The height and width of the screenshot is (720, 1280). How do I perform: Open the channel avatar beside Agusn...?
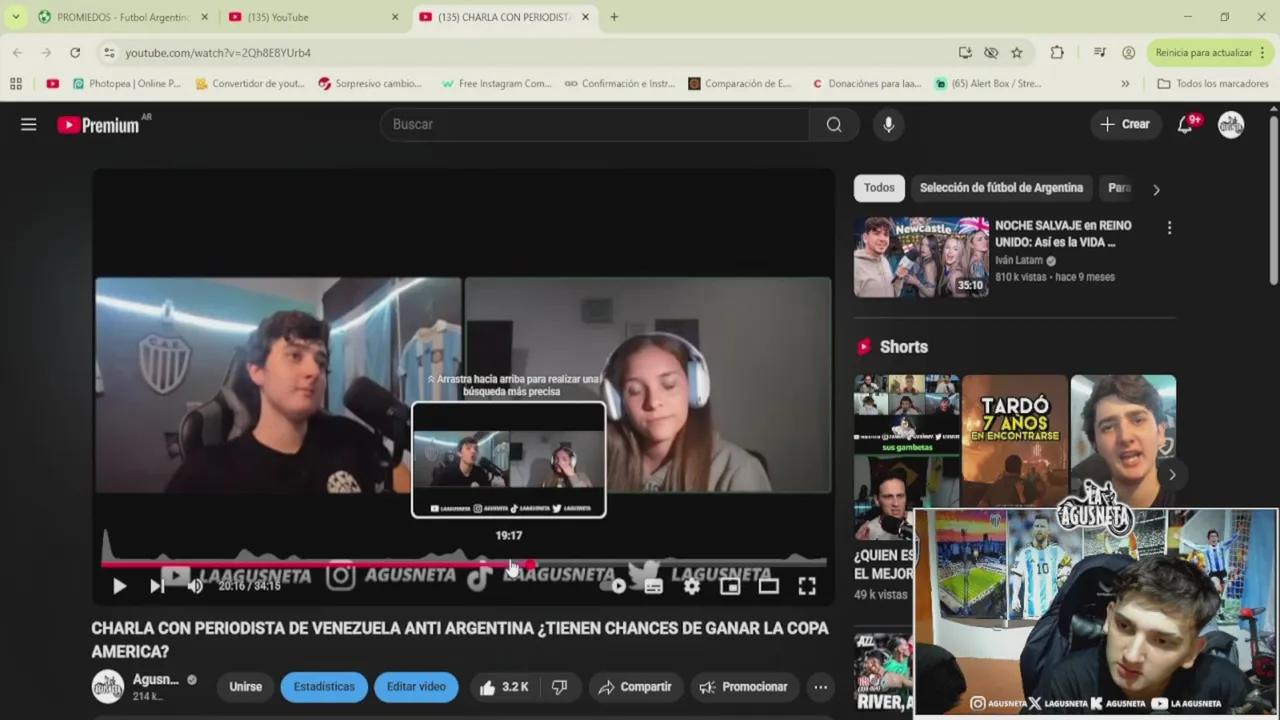click(108, 687)
